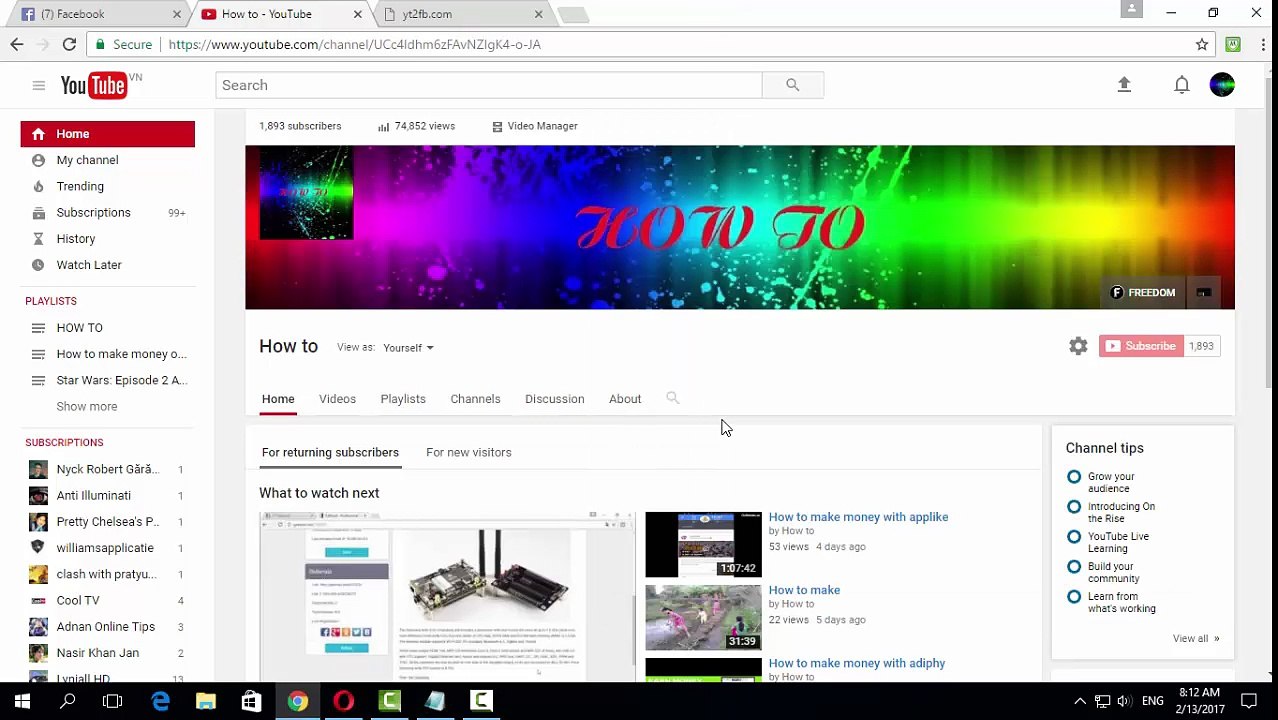Screen dimensions: 1278x720
Task: Click the address bar URL
Action: (x=354, y=44)
